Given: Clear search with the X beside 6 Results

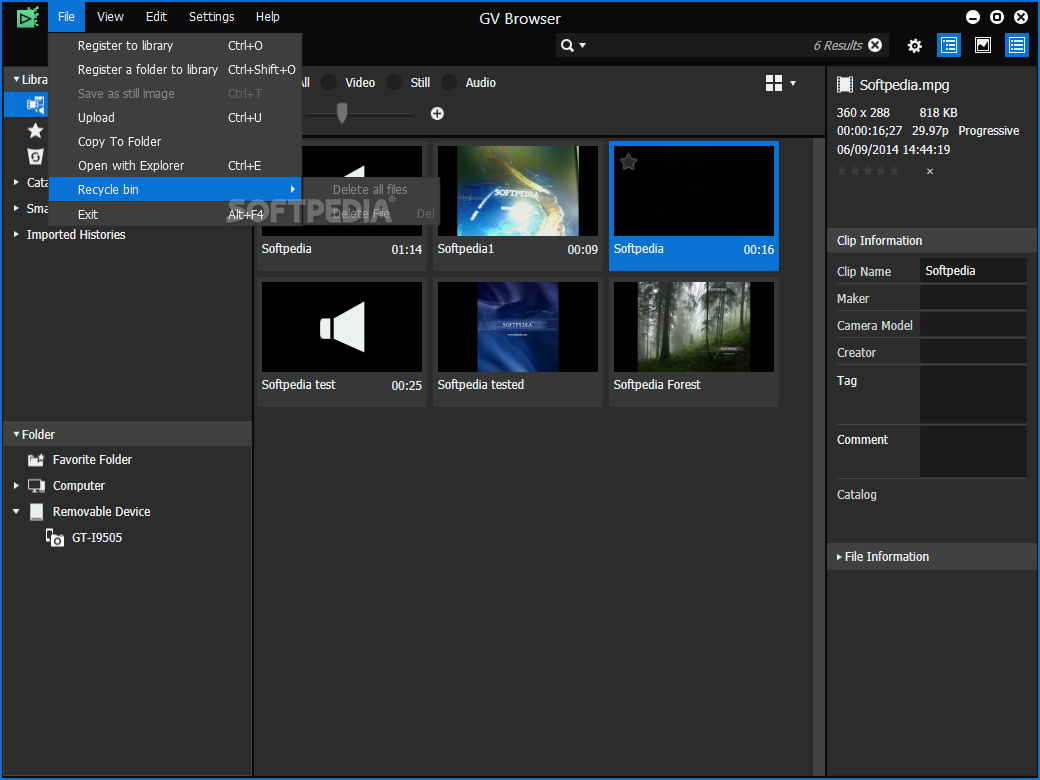Looking at the screenshot, I should [875, 45].
